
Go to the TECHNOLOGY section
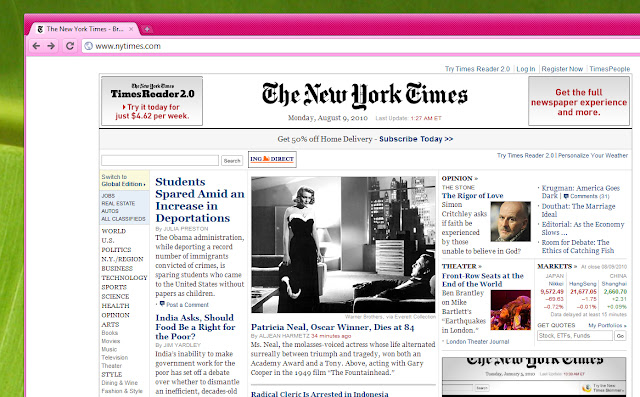(x=124, y=277)
